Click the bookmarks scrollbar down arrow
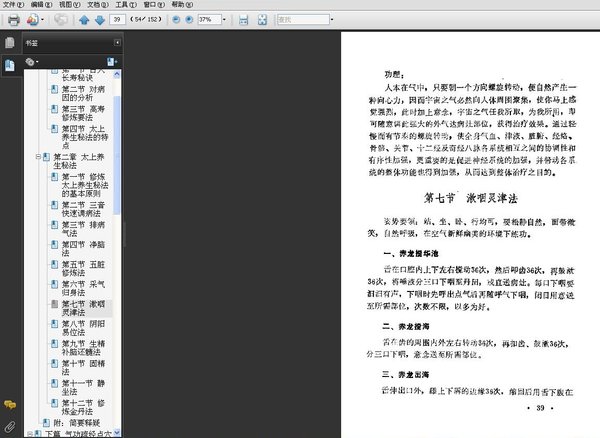Image resolution: width=600 pixels, height=438 pixels. [x=117, y=433]
